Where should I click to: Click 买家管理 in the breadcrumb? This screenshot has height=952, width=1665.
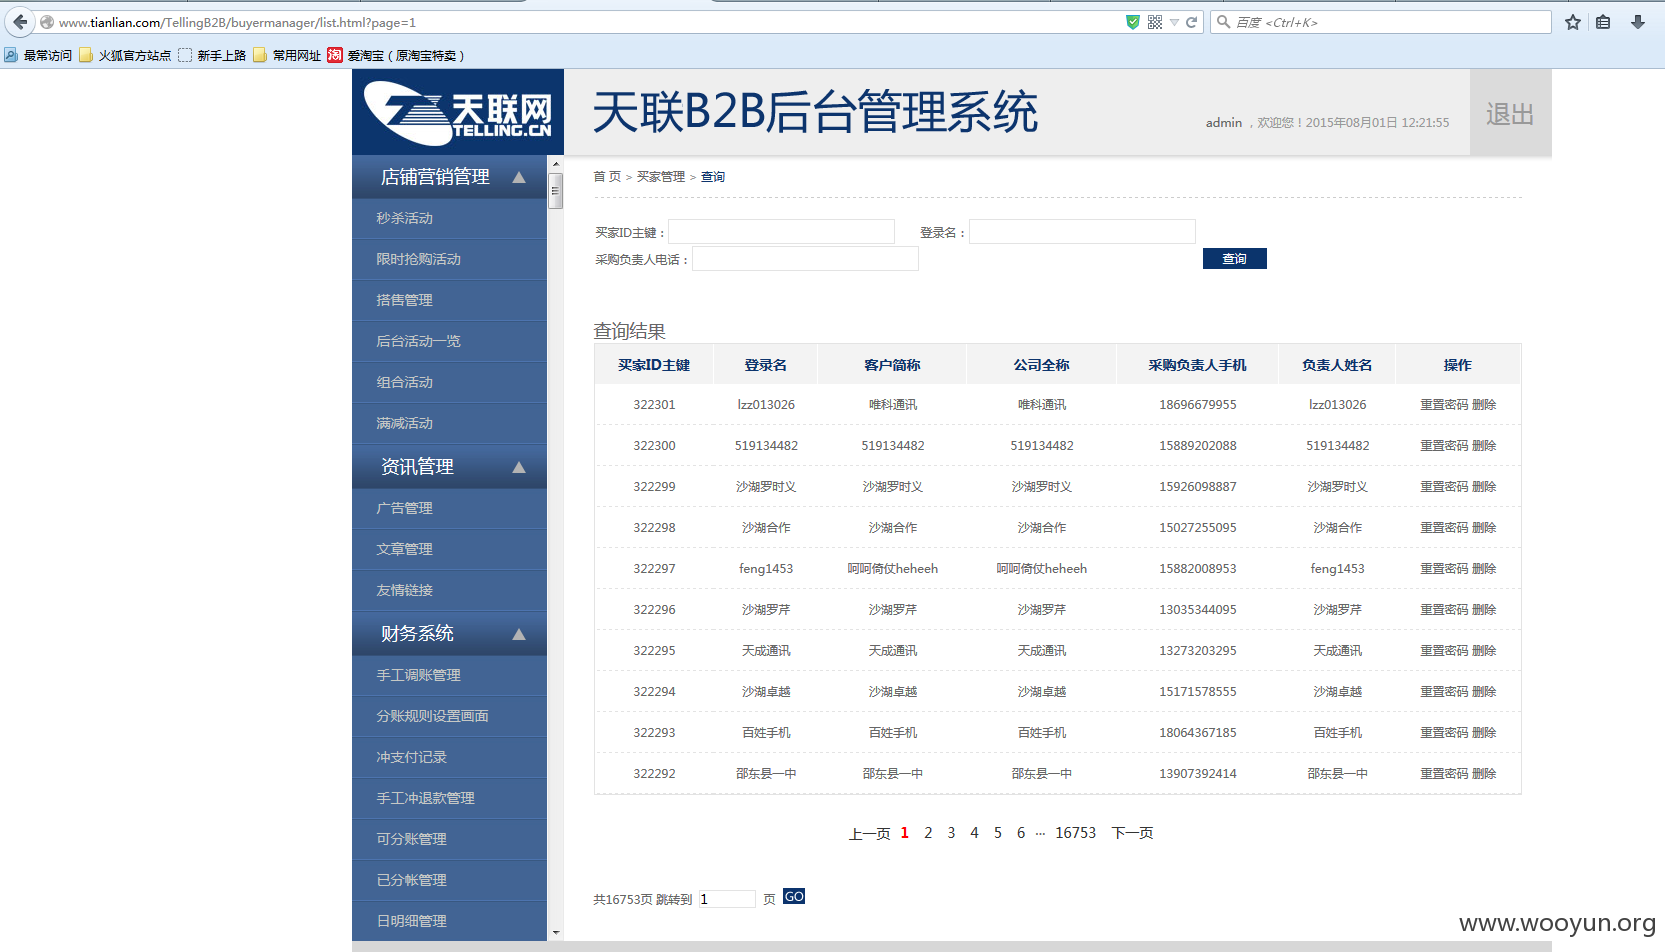click(661, 177)
